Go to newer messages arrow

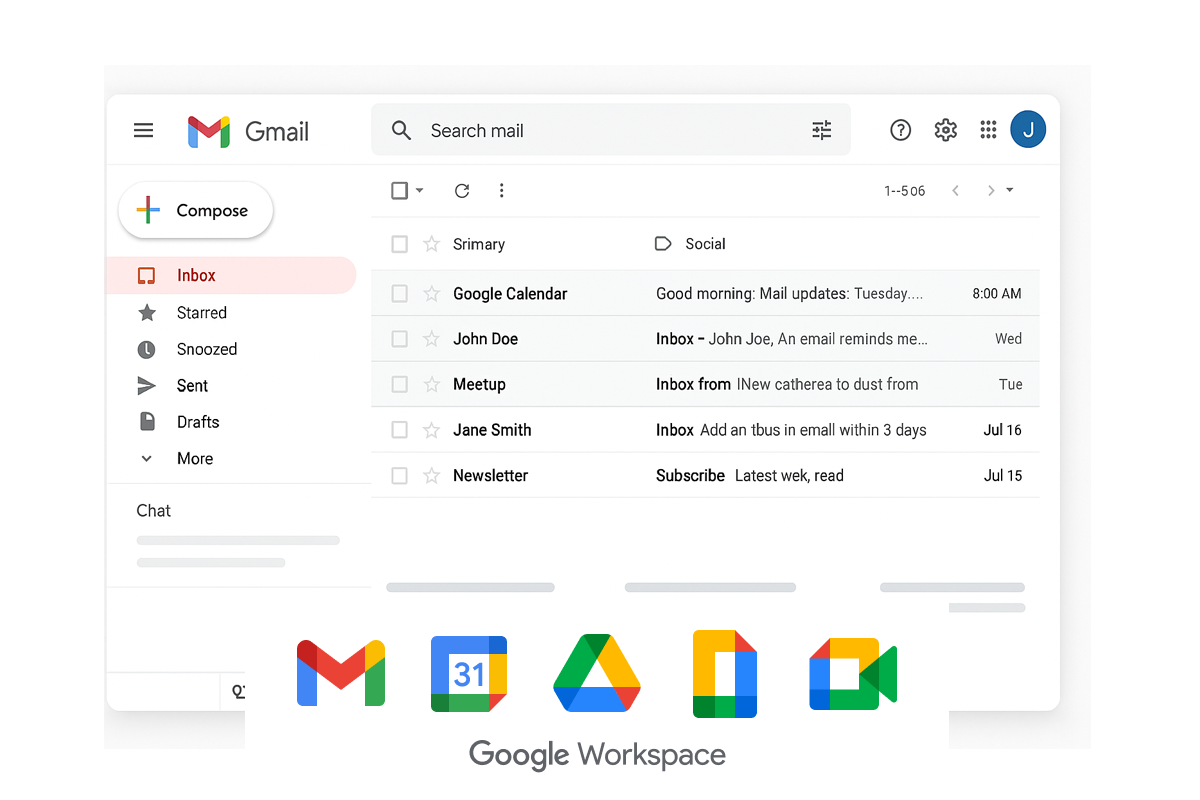[x=955, y=190]
